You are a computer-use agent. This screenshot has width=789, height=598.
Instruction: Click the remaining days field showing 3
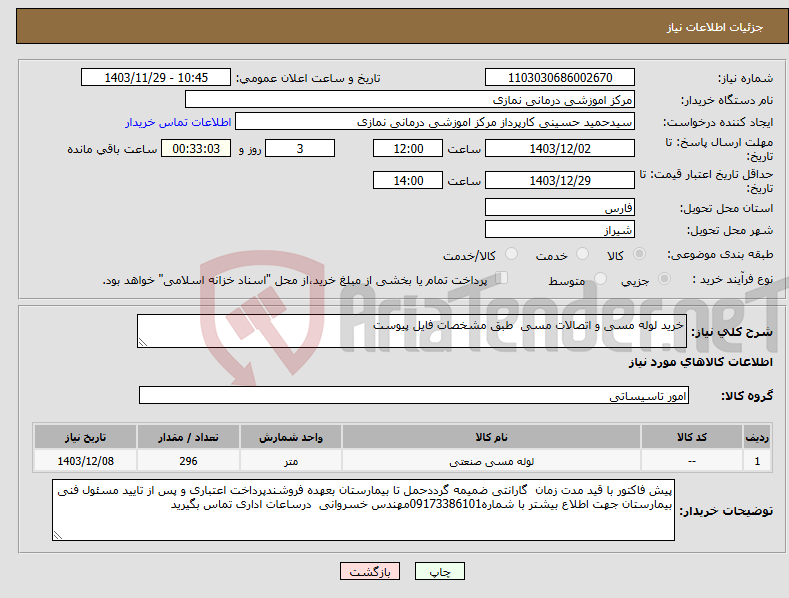300,148
